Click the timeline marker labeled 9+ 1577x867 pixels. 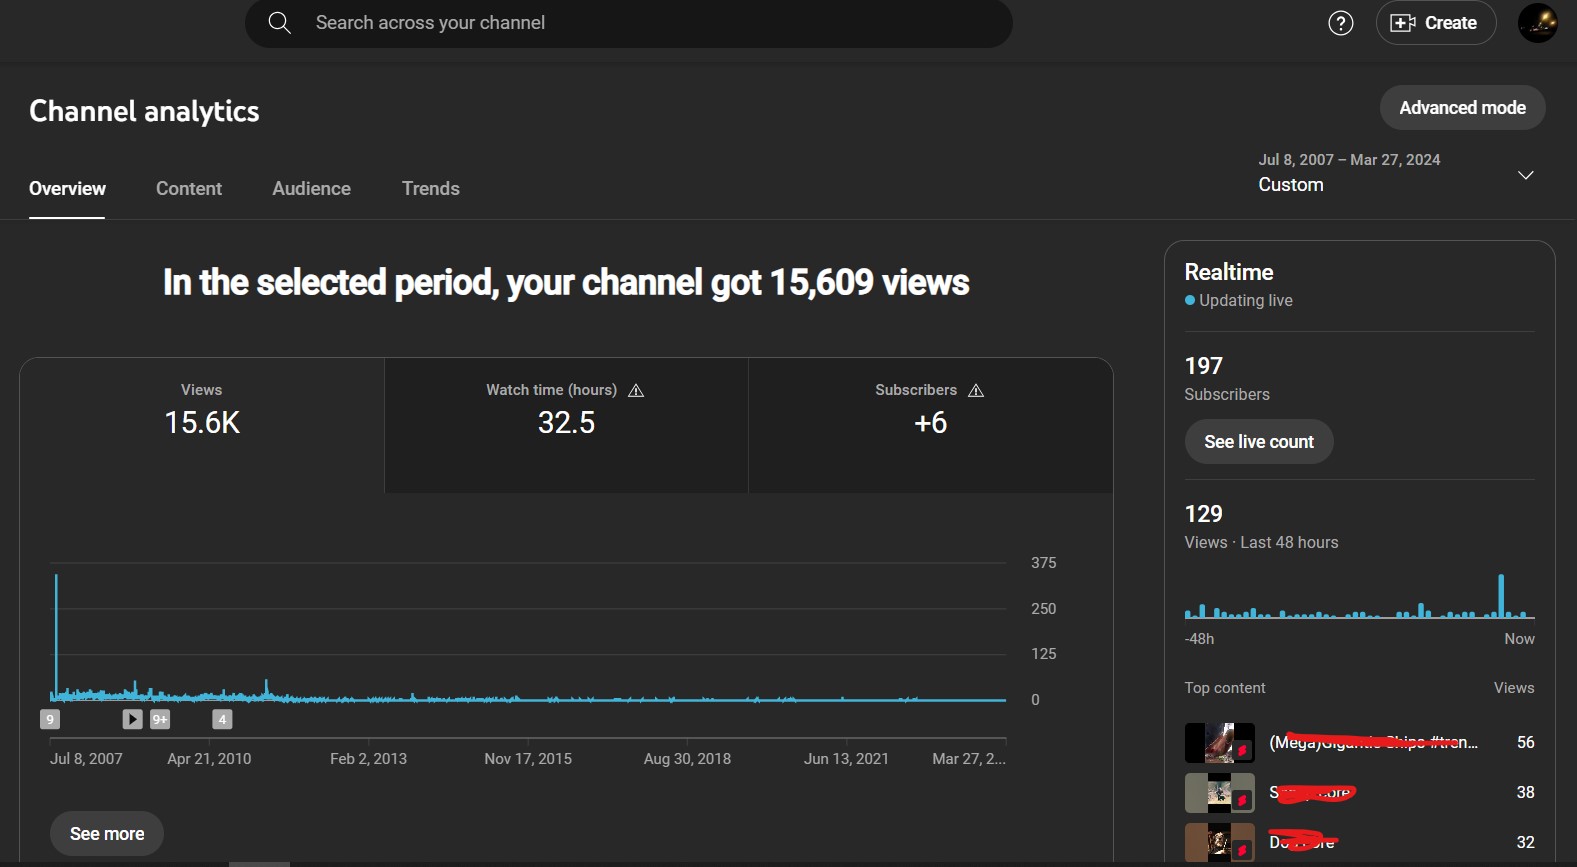click(160, 719)
